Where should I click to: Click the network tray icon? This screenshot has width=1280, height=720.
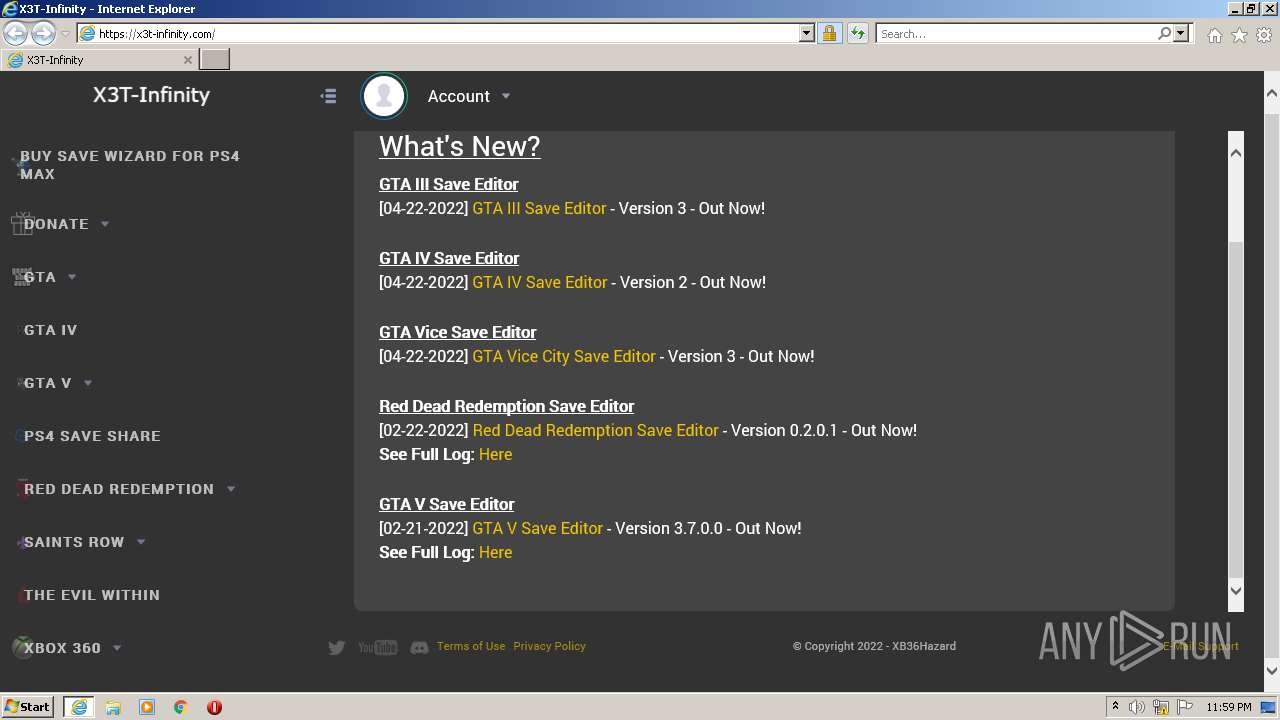pos(1161,707)
